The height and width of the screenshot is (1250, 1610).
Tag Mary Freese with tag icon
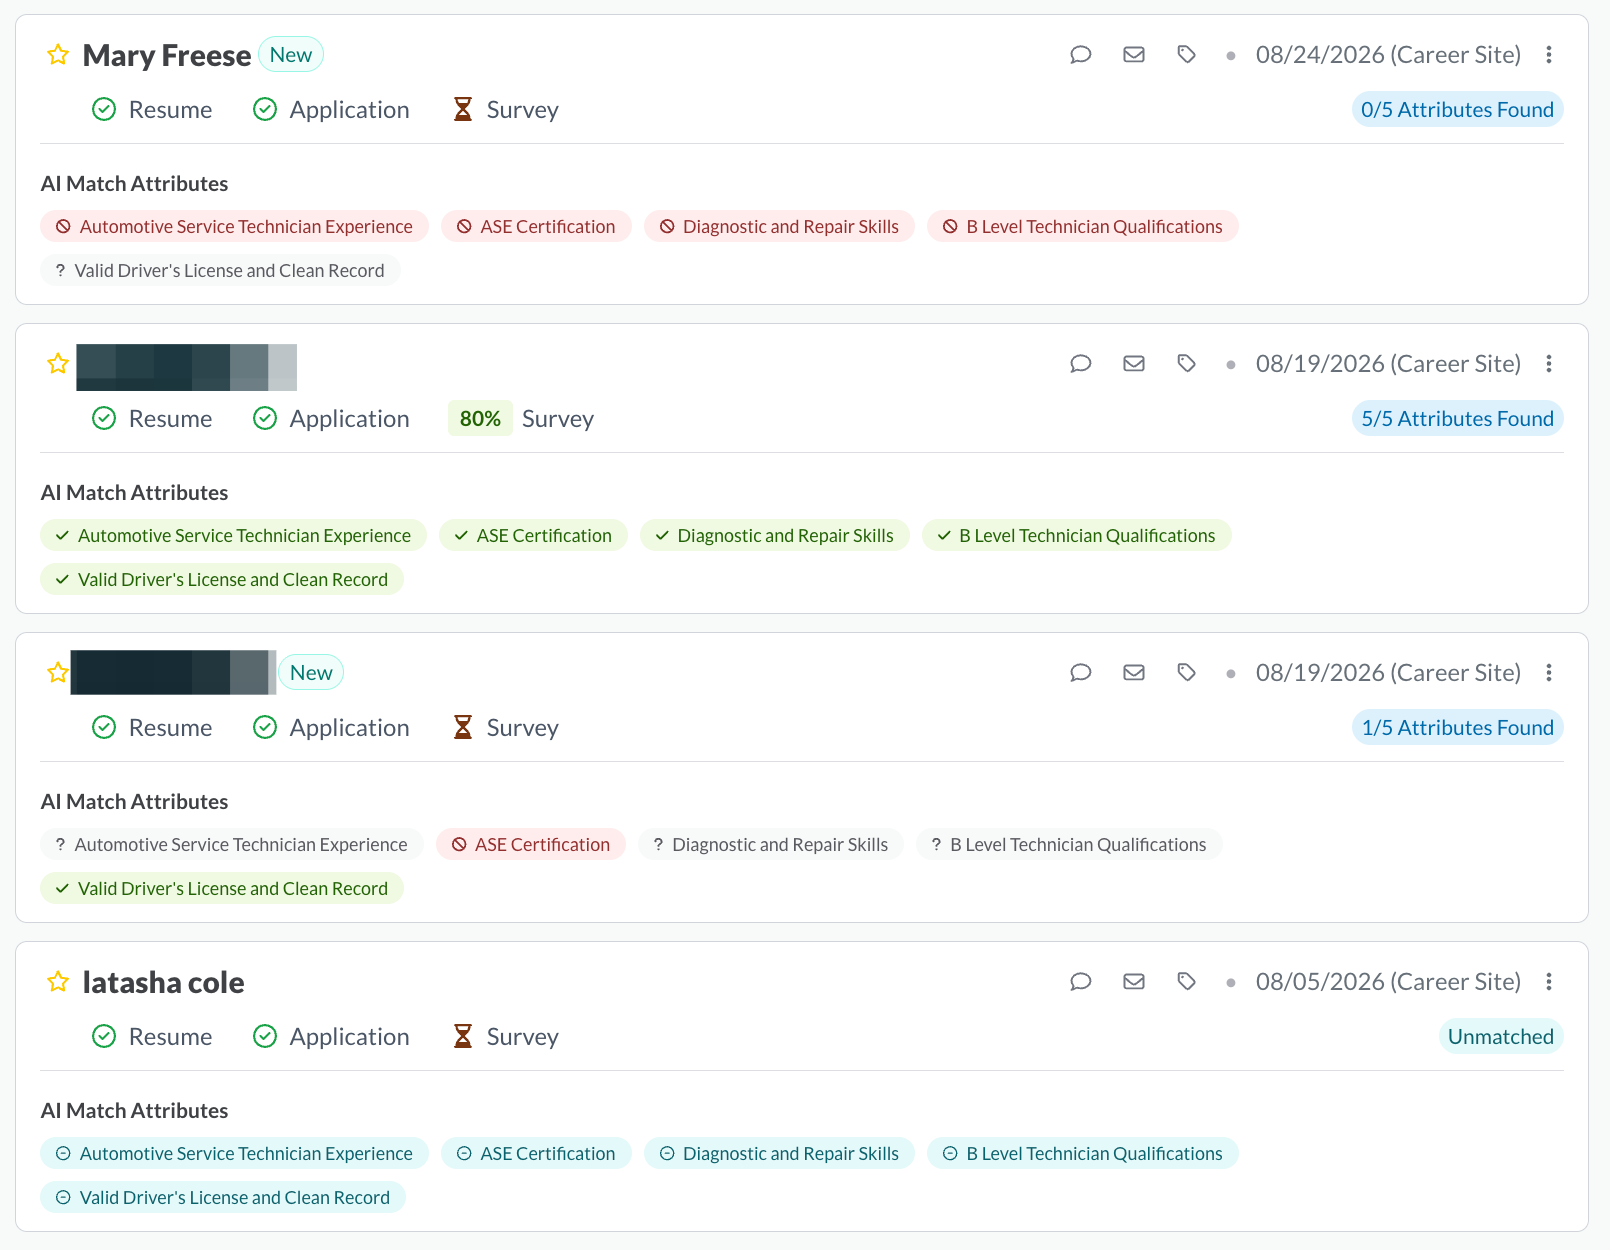1187,55
